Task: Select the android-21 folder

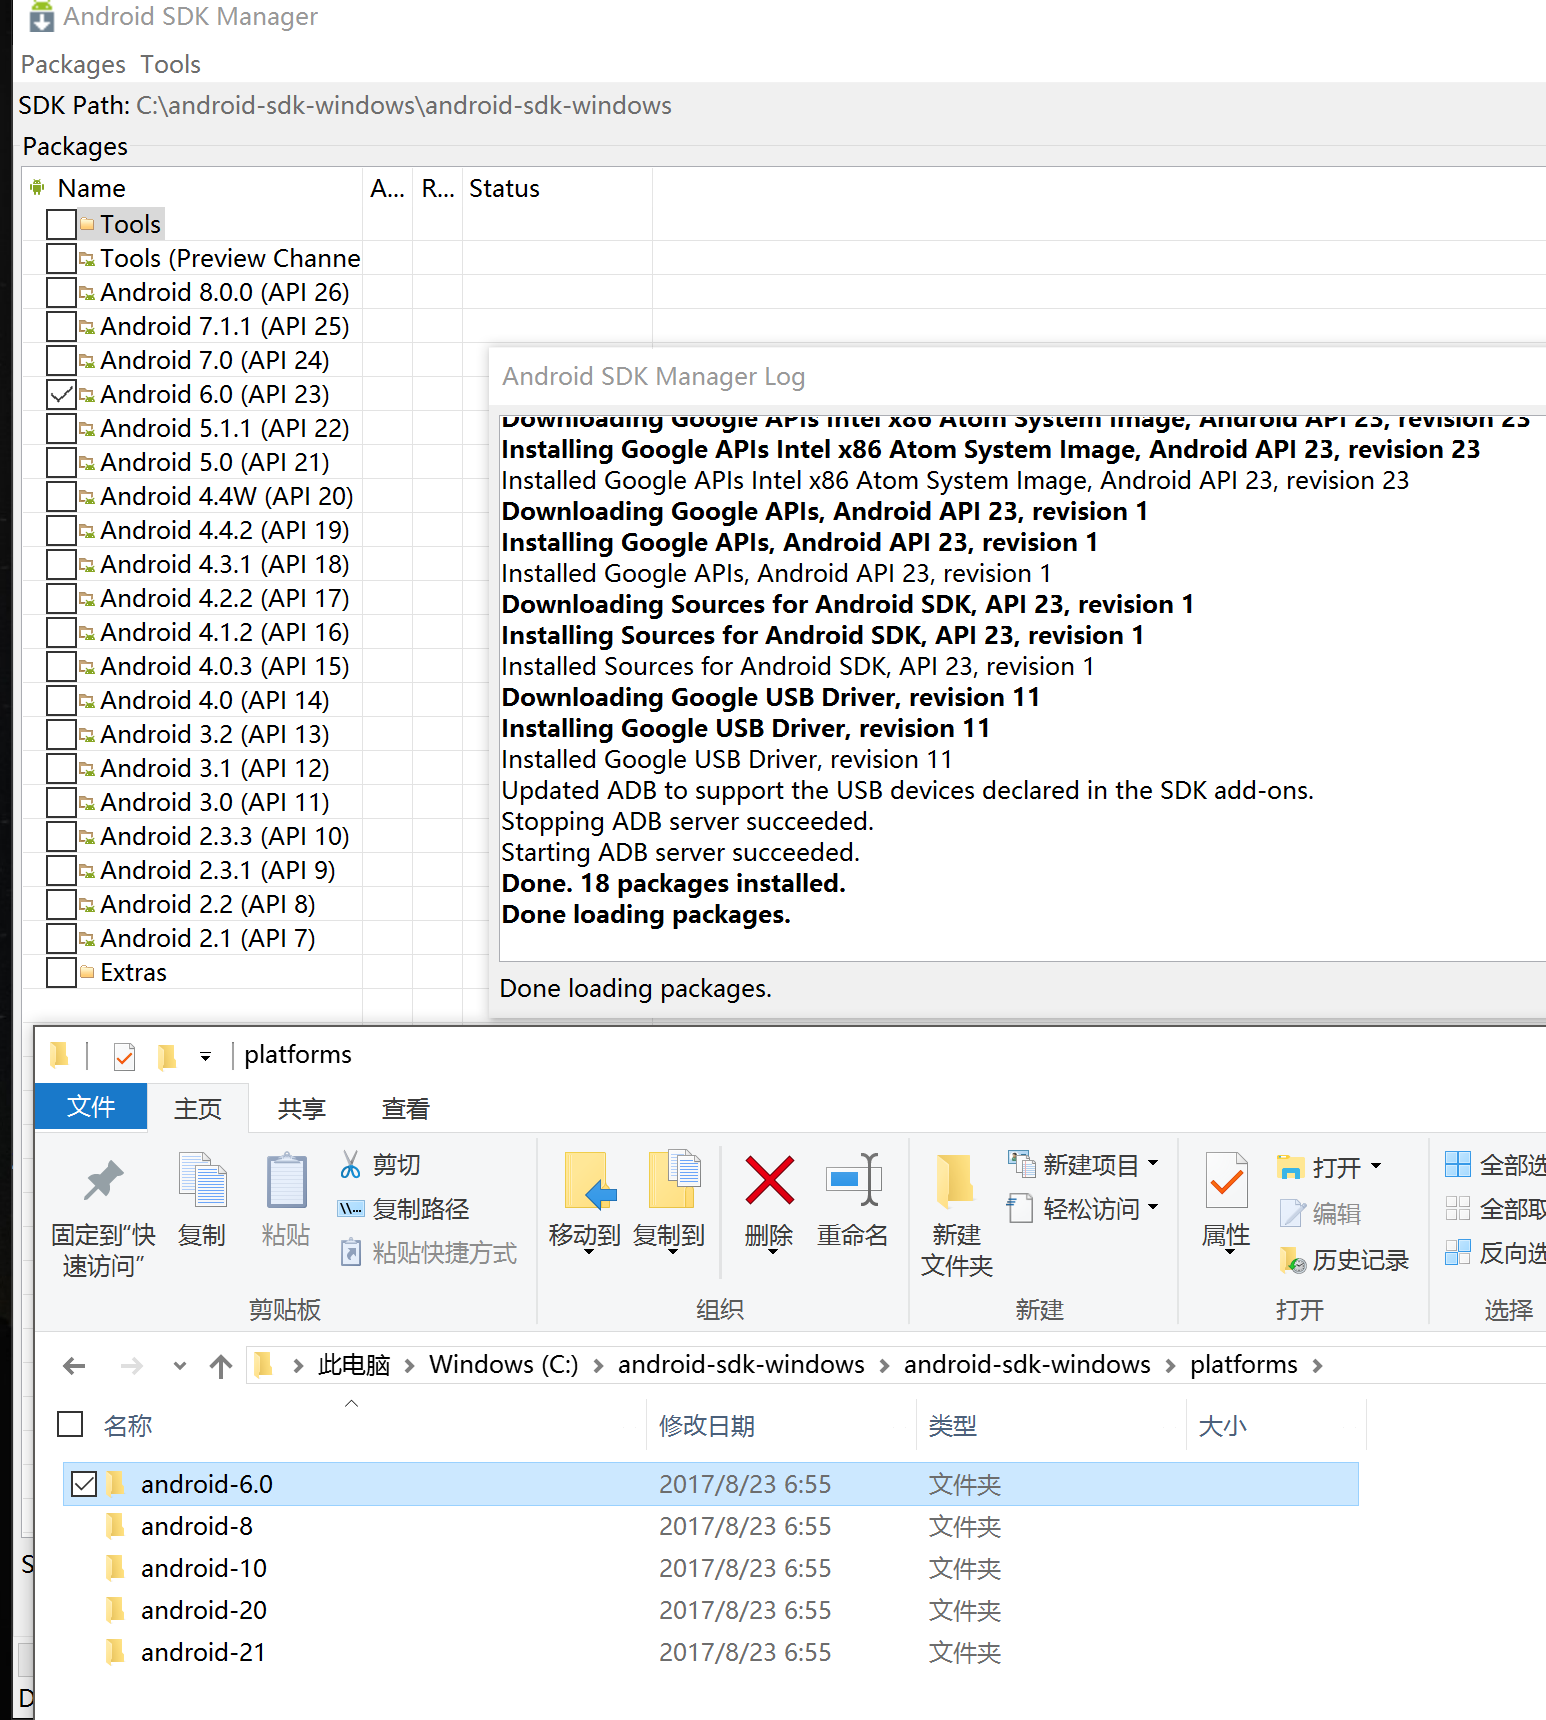Action: click(x=203, y=1652)
